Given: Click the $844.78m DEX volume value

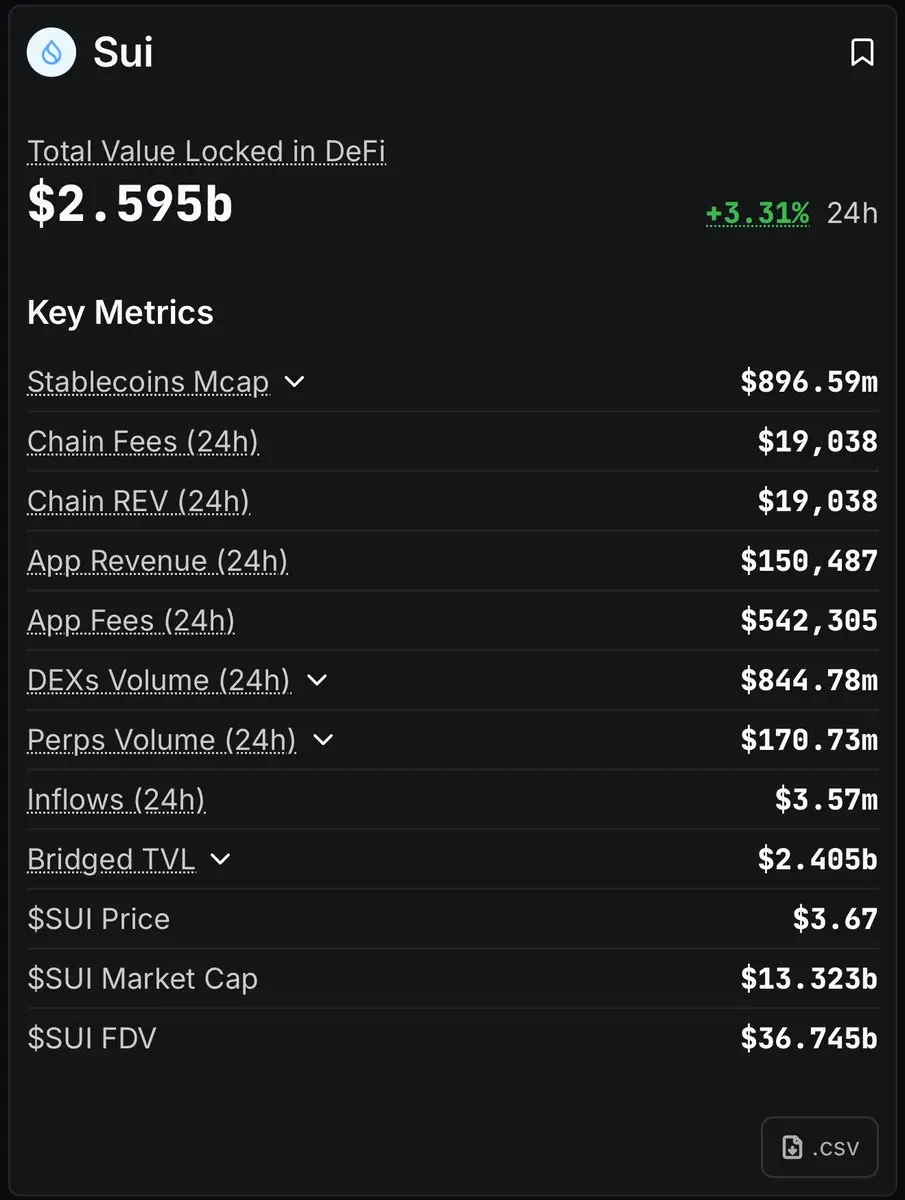Looking at the screenshot, I should click(x=809, y=680).
